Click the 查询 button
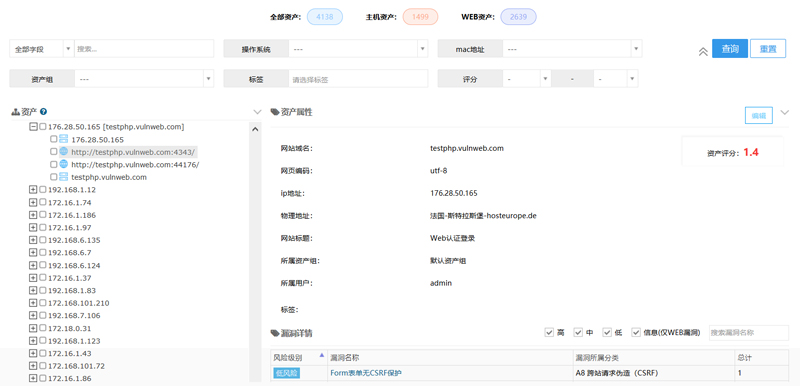The image size is (800, 386). coord(730,49)
